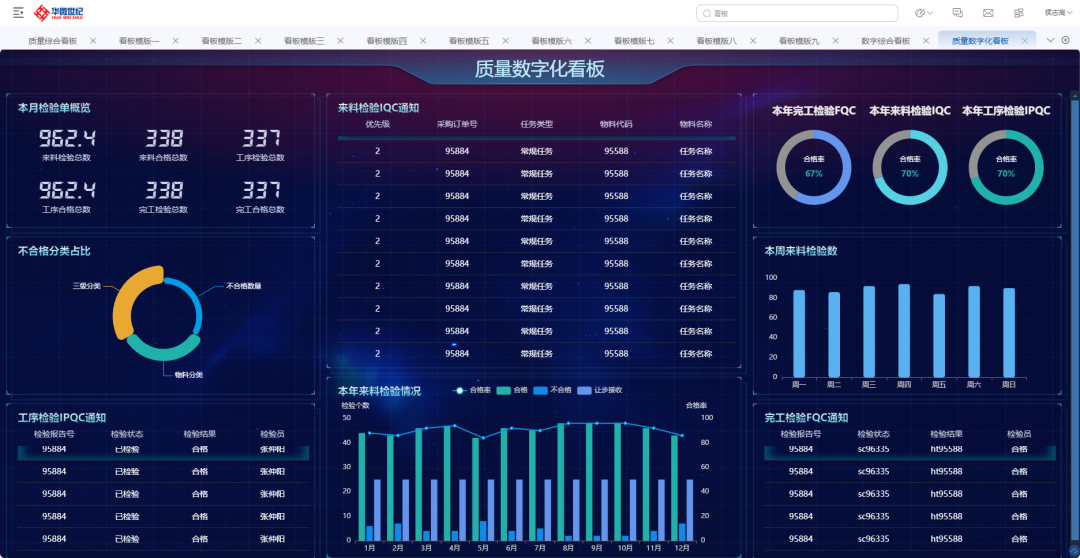Click 工序检验总数 value 337
The height and width of the screenshot is (558, 1080).
[x=260, y=138]
